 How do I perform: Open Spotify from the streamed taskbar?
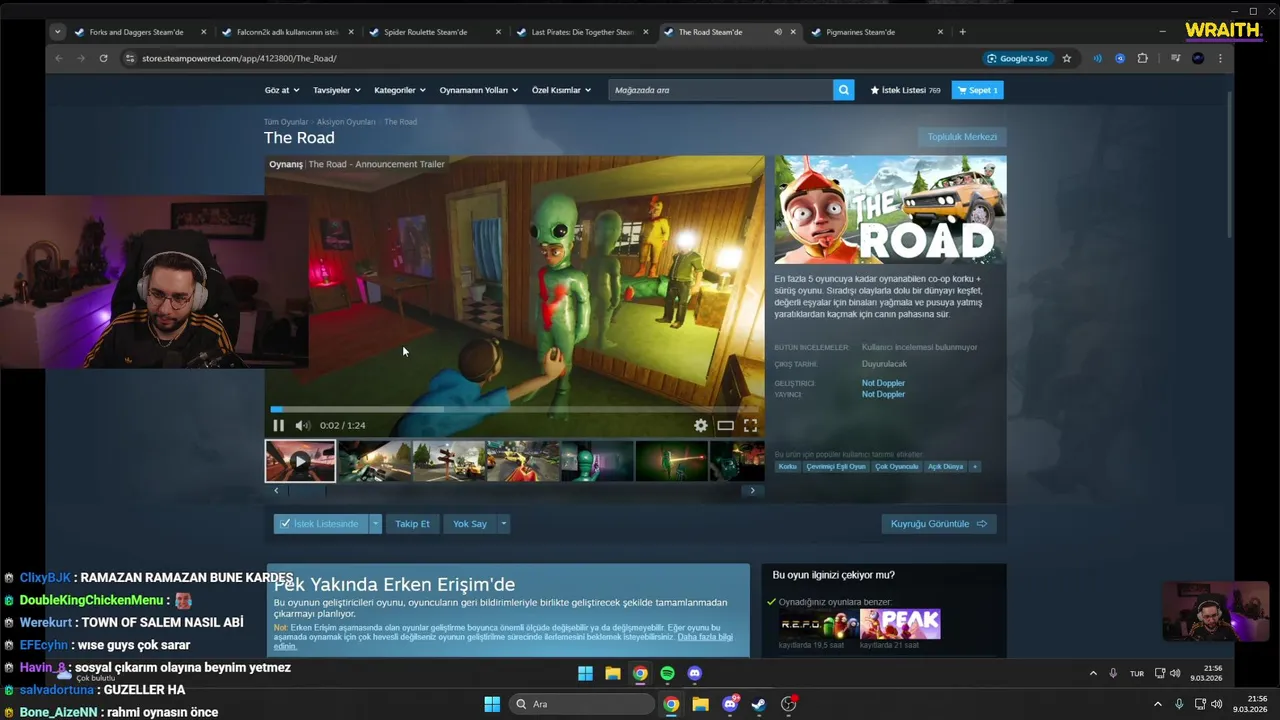tap(667, 673)
